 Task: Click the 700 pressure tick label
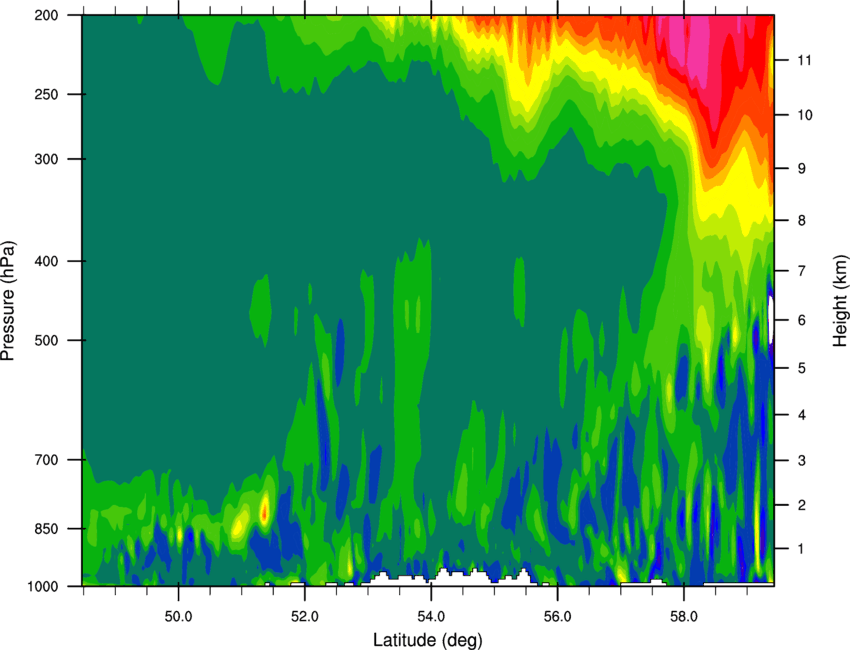pos(47,460)
